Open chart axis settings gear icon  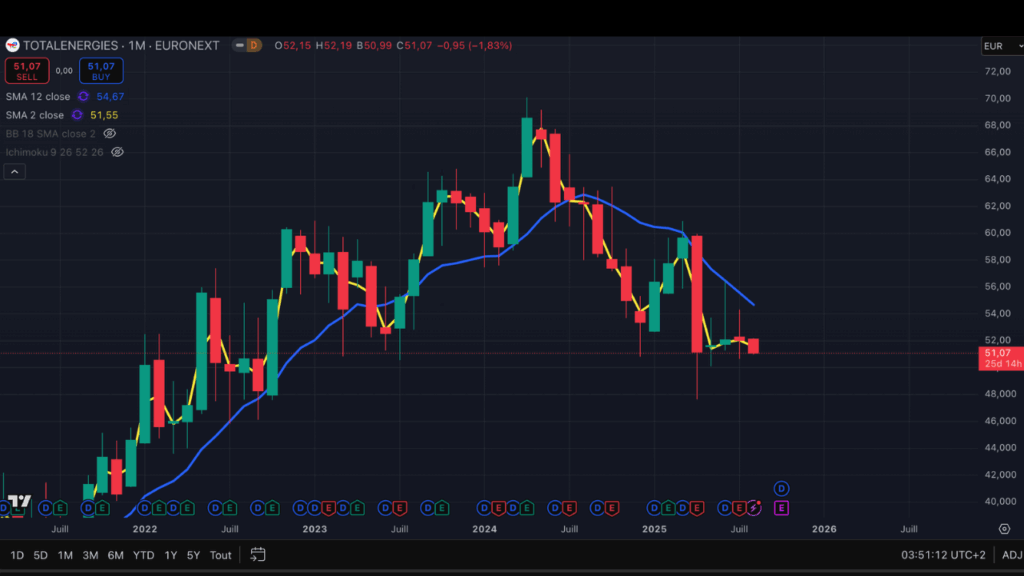tap(1004, 529)
